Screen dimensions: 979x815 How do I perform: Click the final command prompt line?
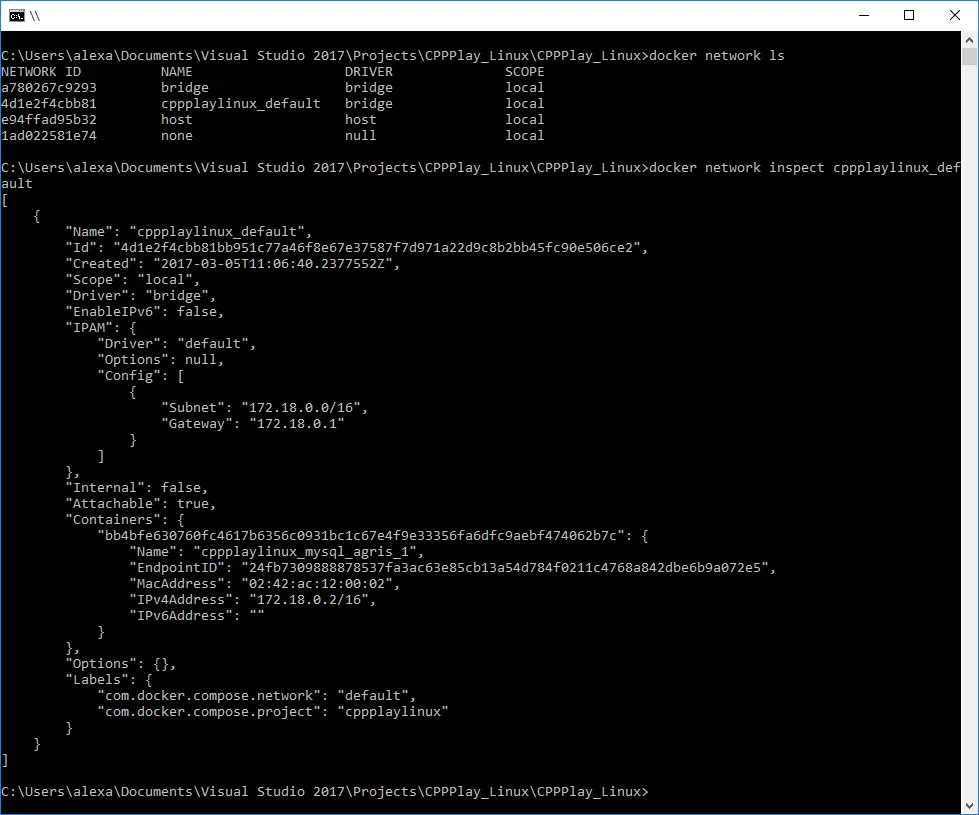coord(325,792)
